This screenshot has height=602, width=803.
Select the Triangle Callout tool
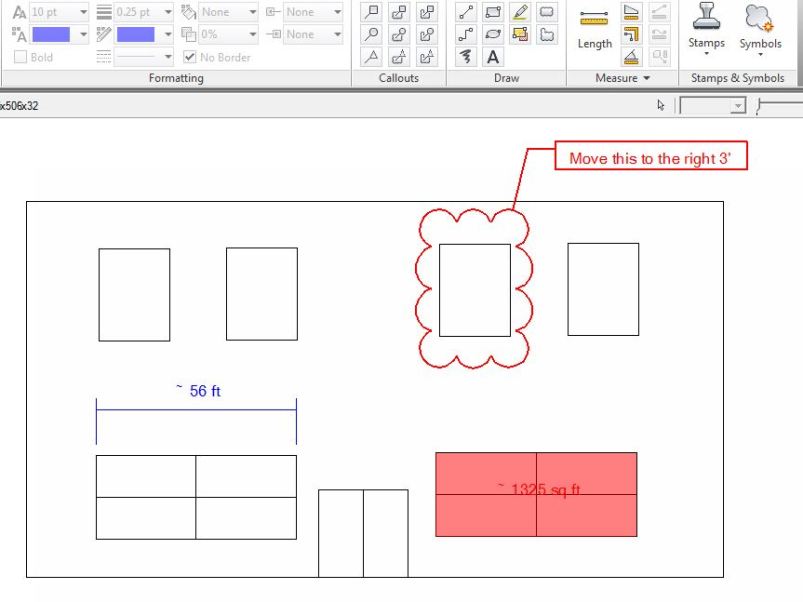372,57
